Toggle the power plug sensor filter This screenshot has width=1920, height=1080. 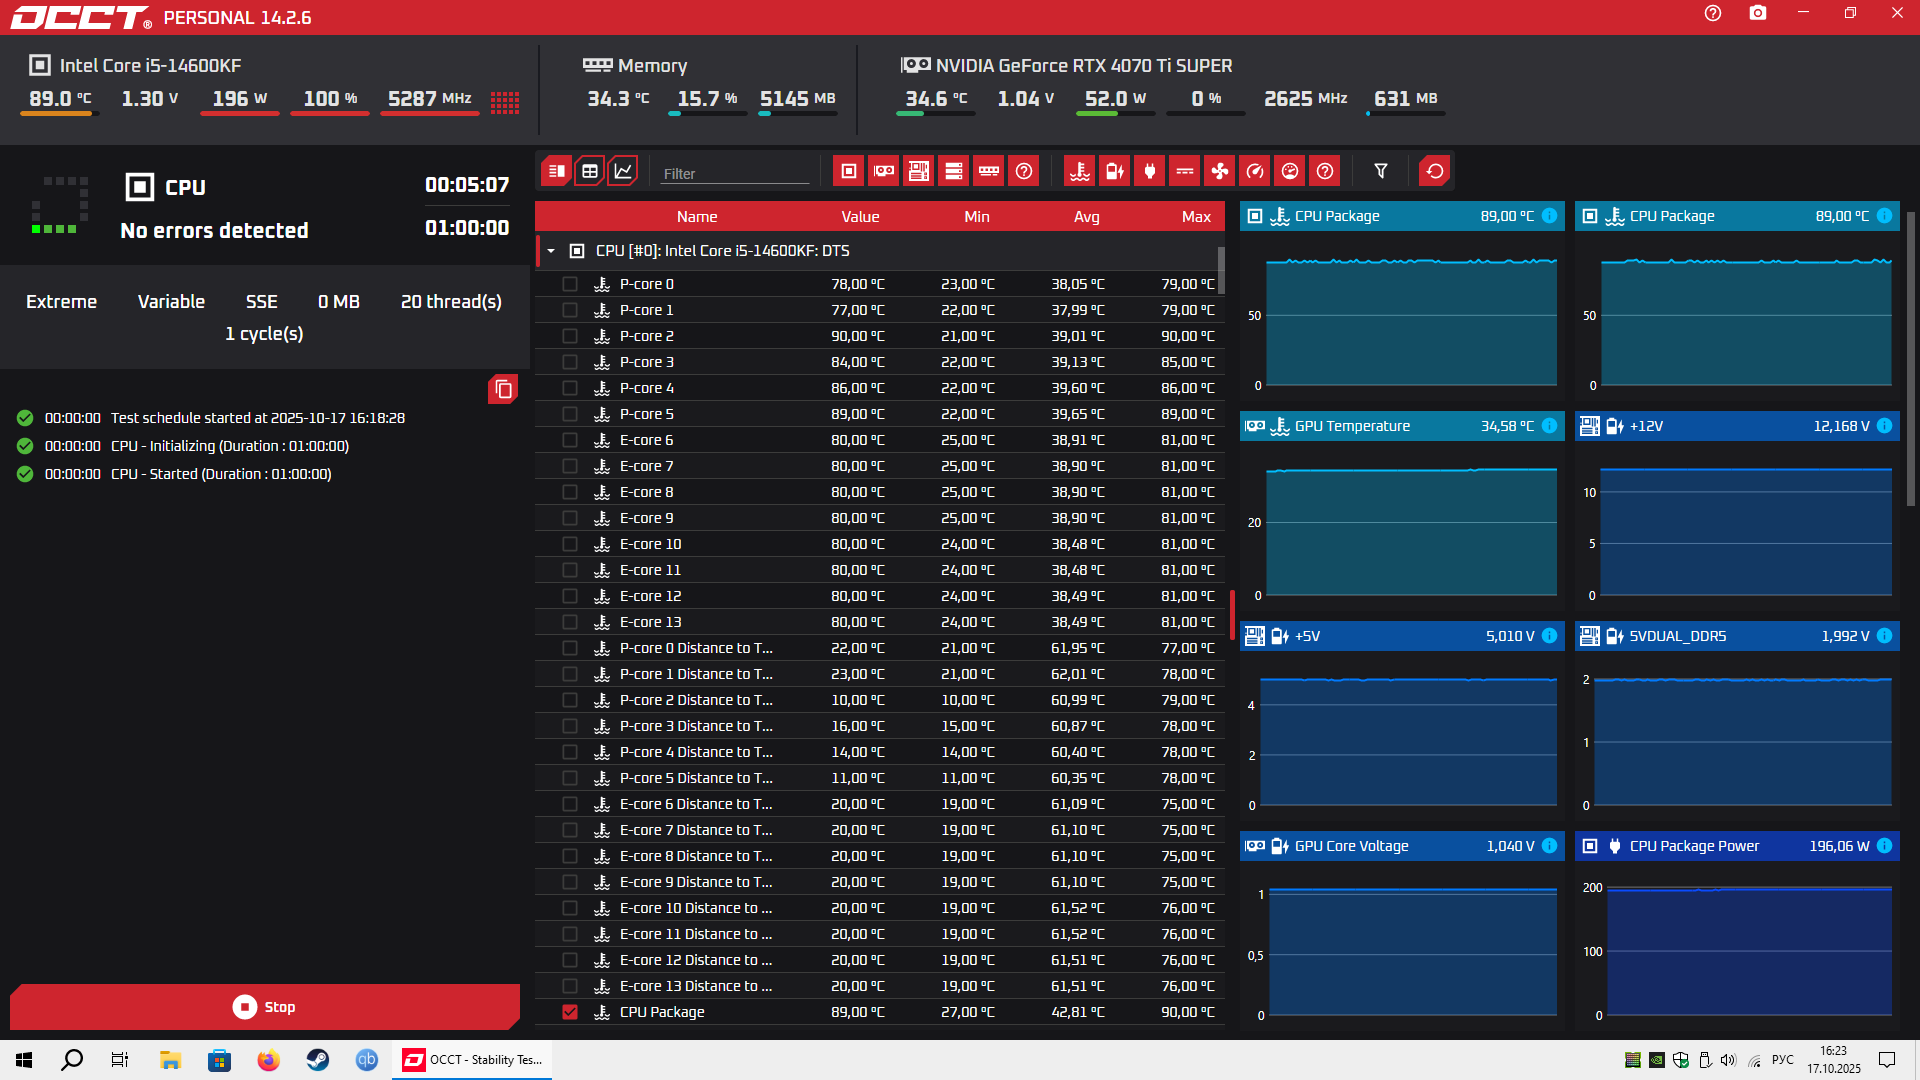coord(1149,171)
